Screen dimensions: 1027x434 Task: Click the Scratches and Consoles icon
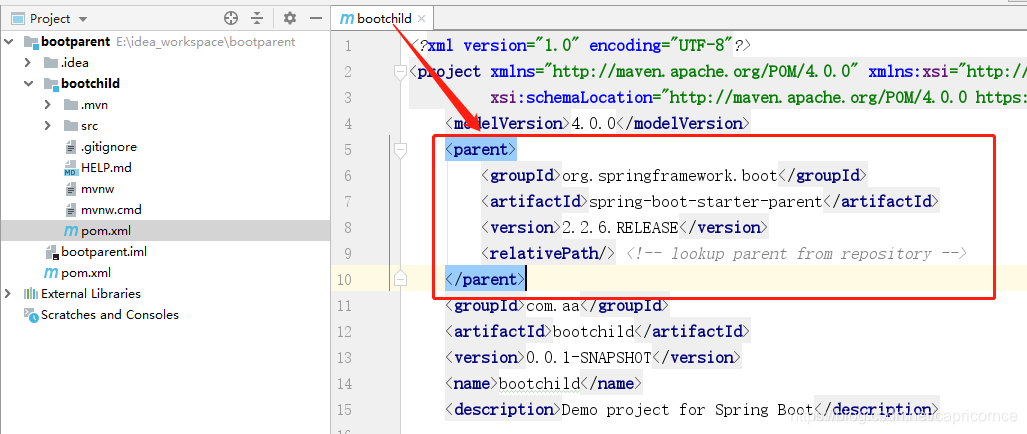coord(31,314)
